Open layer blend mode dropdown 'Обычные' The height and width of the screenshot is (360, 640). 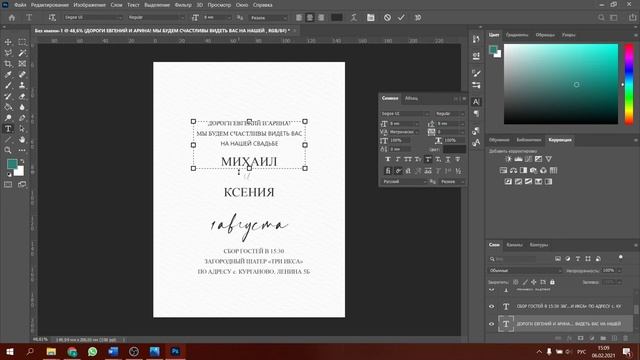click(524, 270)
